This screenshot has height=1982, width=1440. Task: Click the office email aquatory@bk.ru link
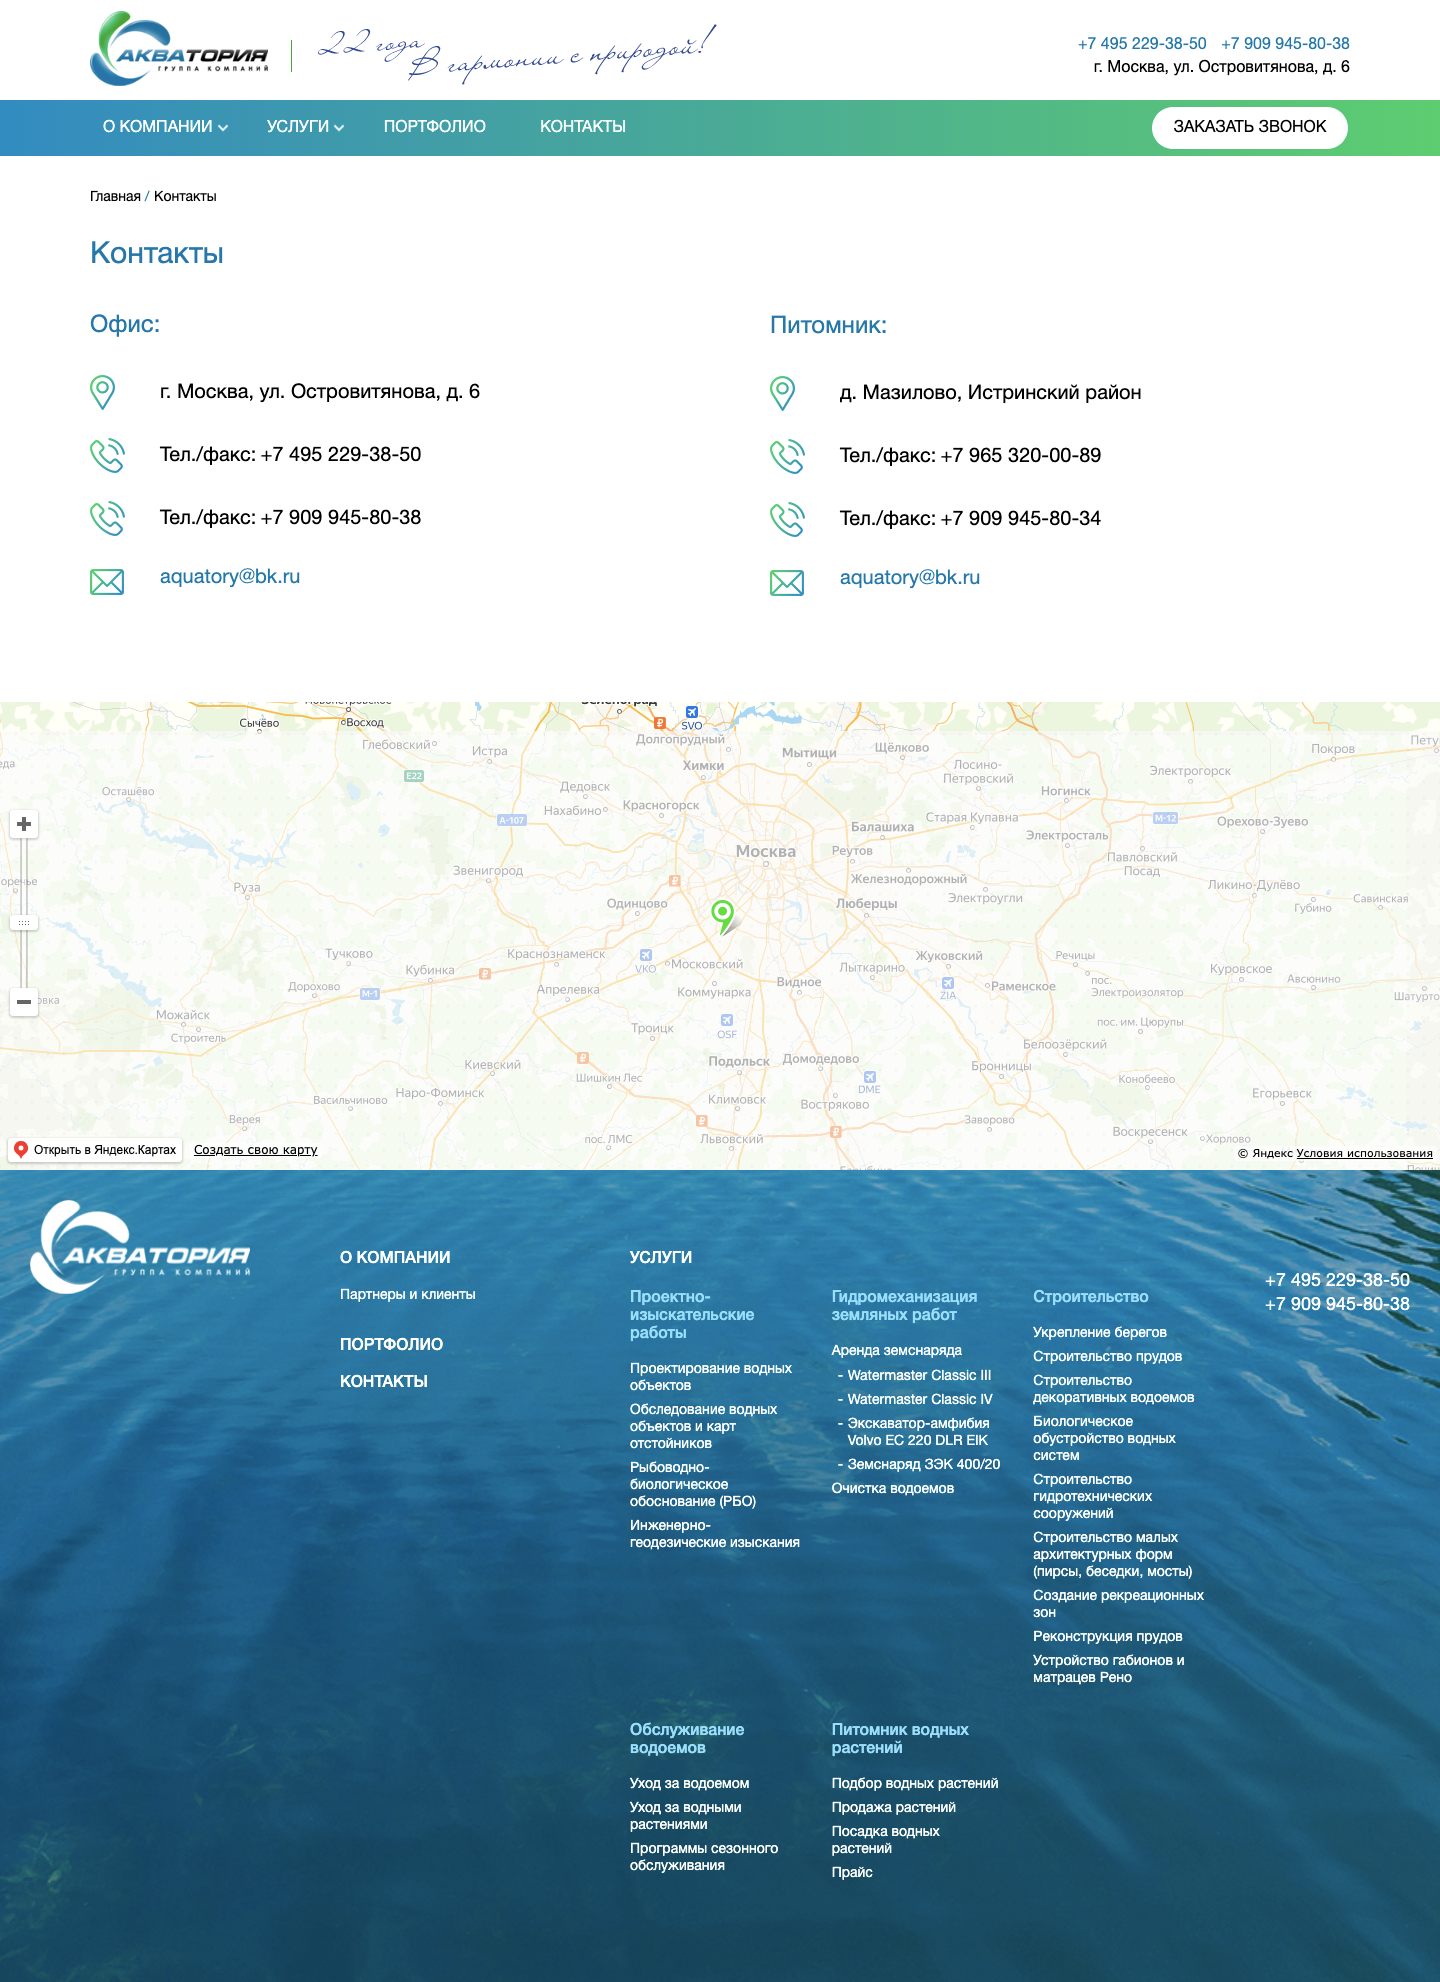pos(230,577)
